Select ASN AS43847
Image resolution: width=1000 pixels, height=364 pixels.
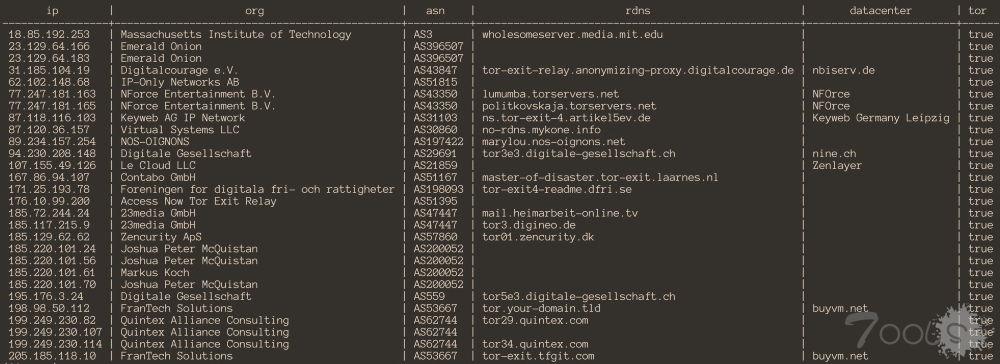click(x=436, y=70)
